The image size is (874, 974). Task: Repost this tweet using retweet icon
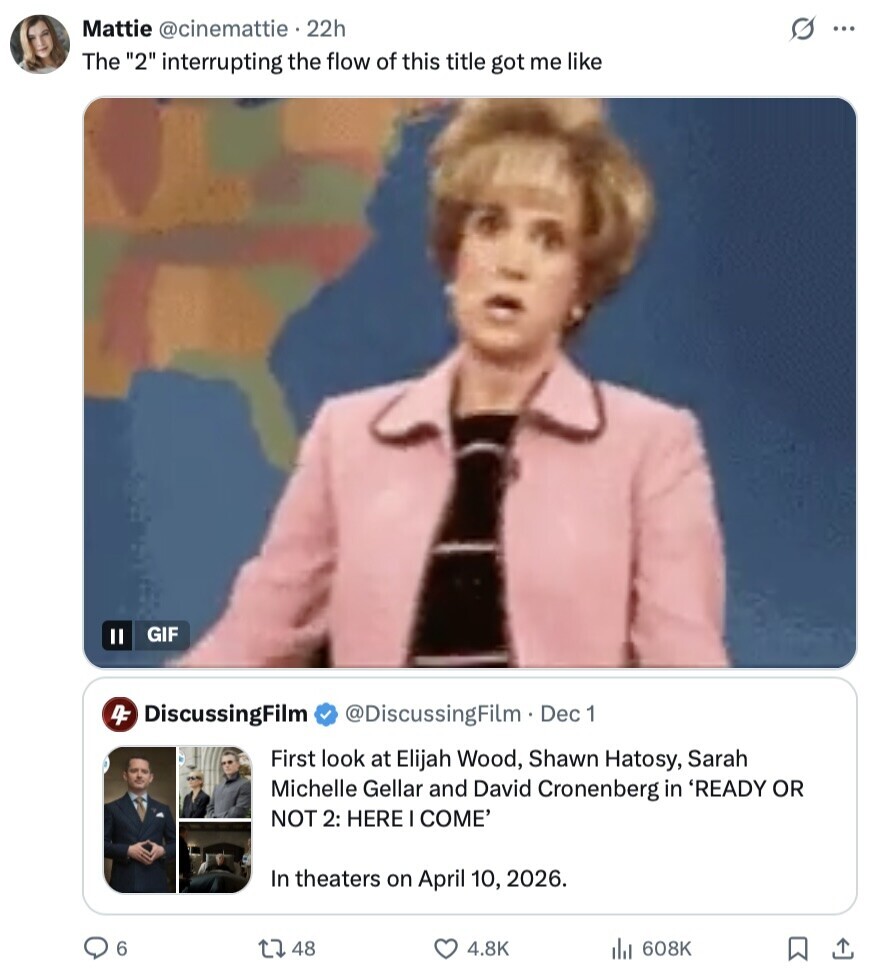pos(272,948)
